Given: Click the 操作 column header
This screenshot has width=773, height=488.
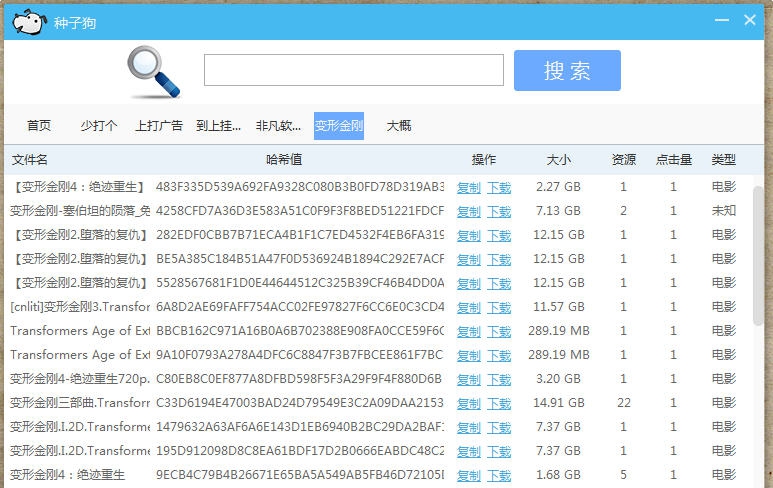Looking at the screenshot, I should [x=484, y=159].
